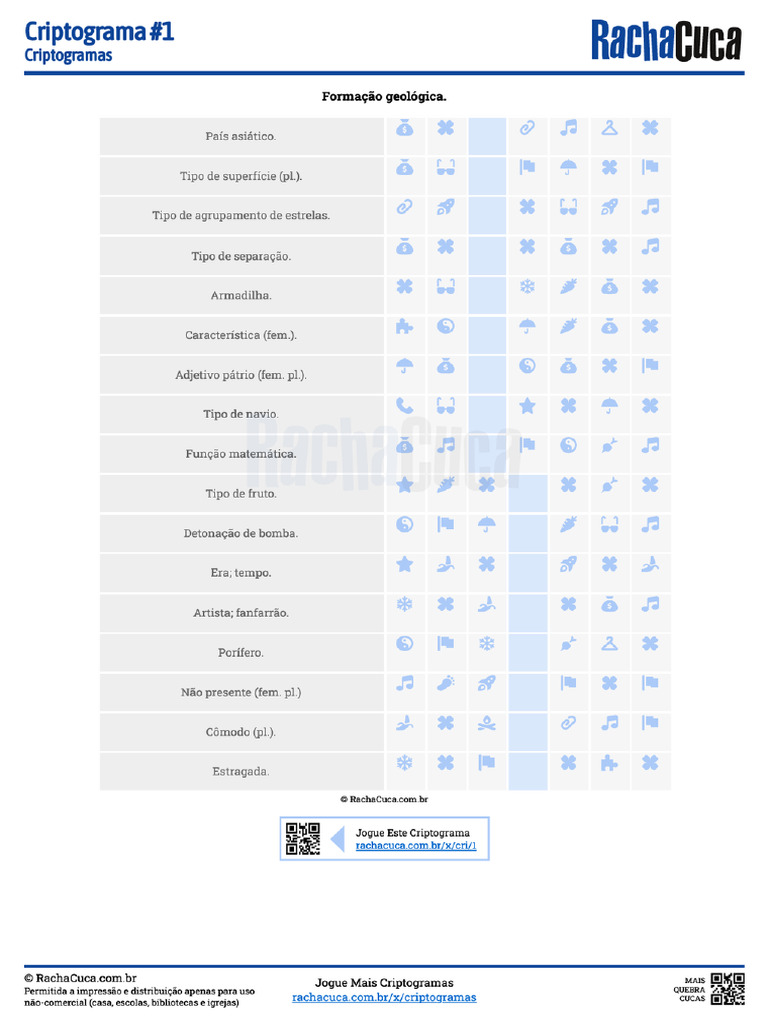Click the hanger icon in Porífero row

pyautogui.click(x=609, y=643)
